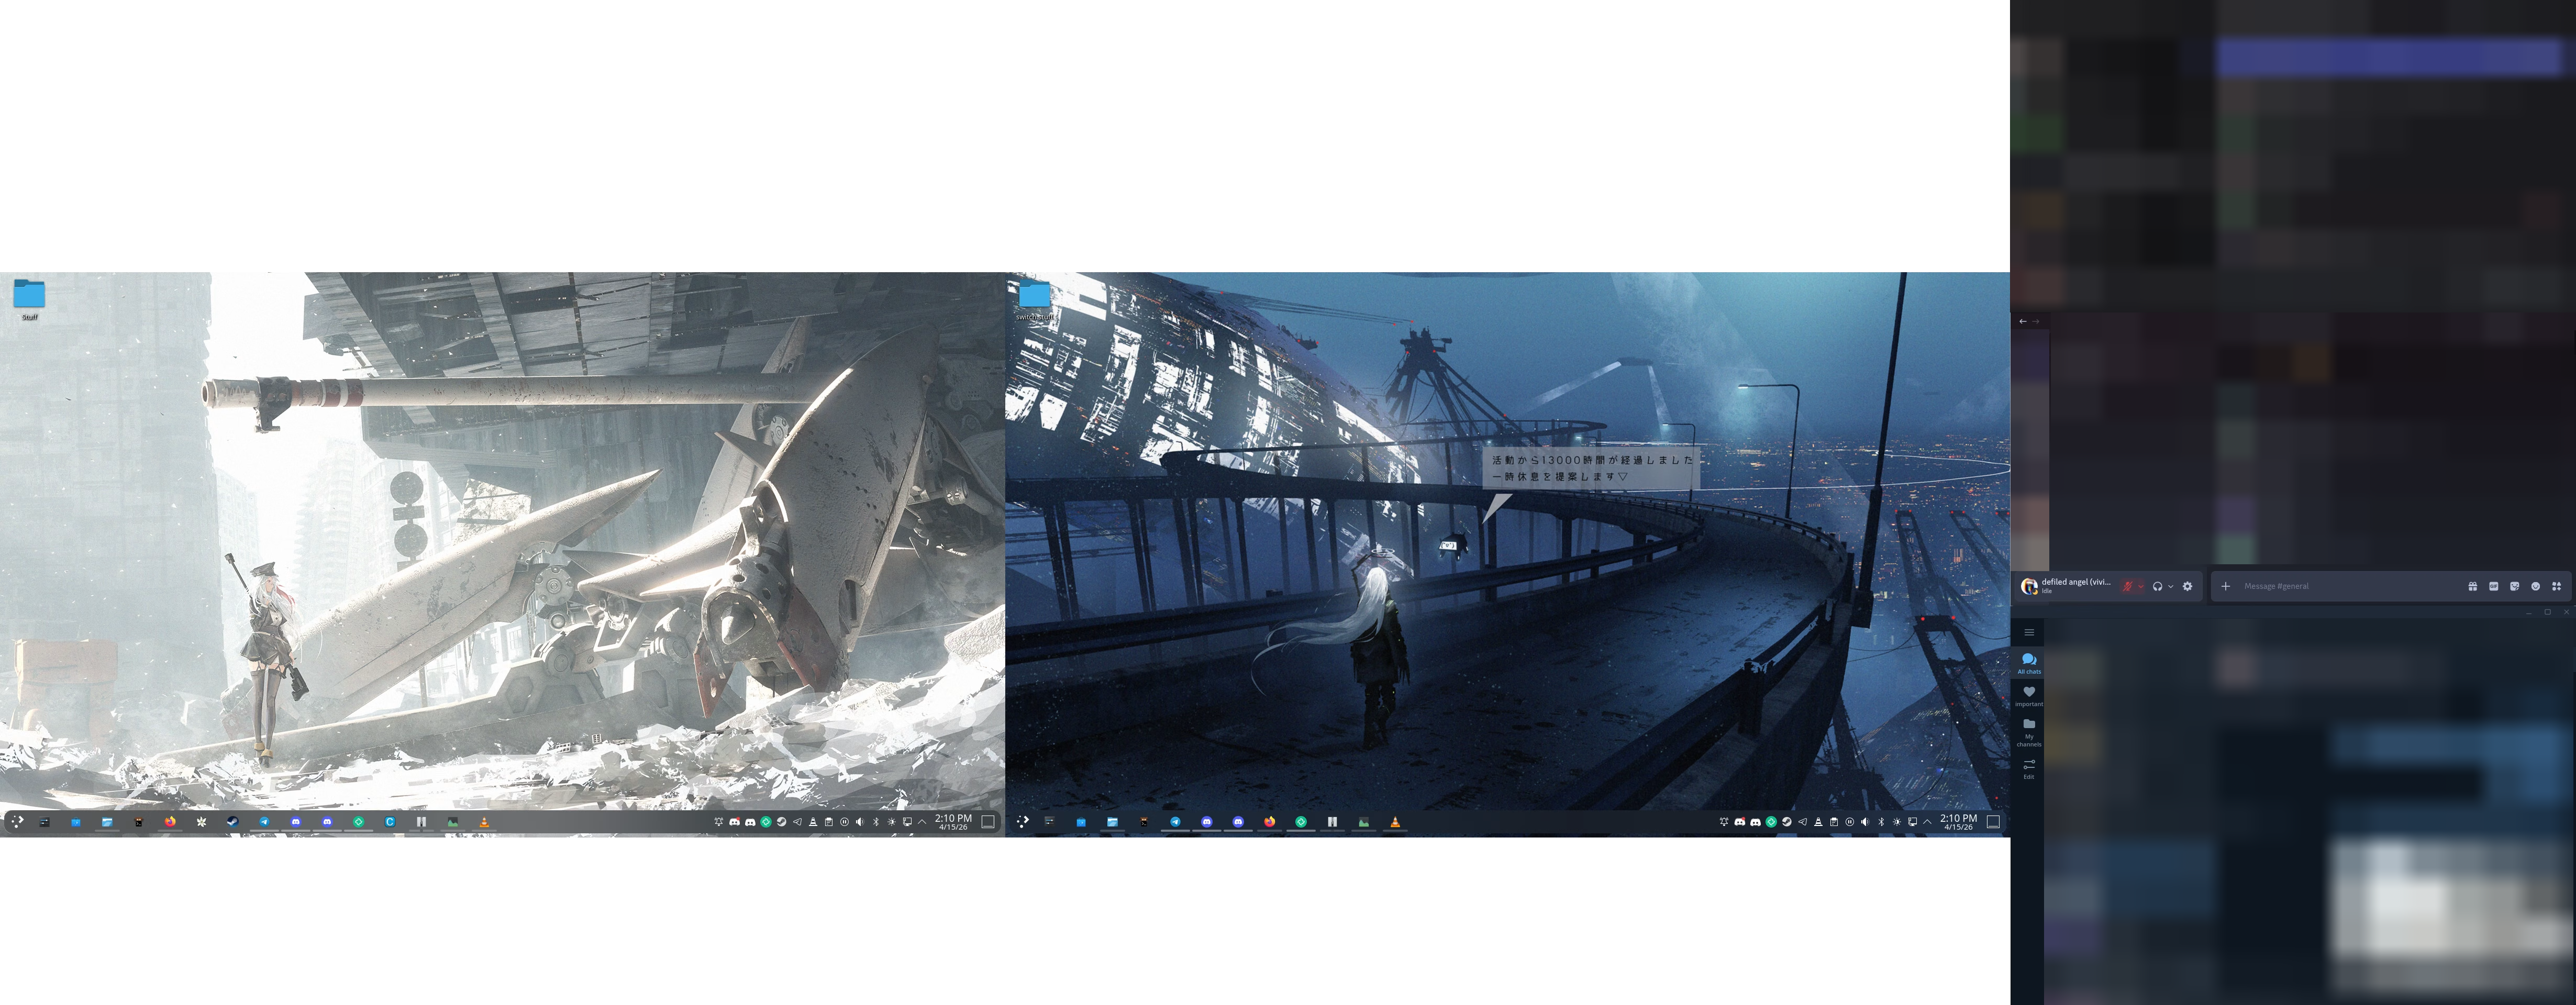Switch to Telegram on the left monitor taskbar
This screenshot has width=2576, height=1005.
[x=264, y=822]
